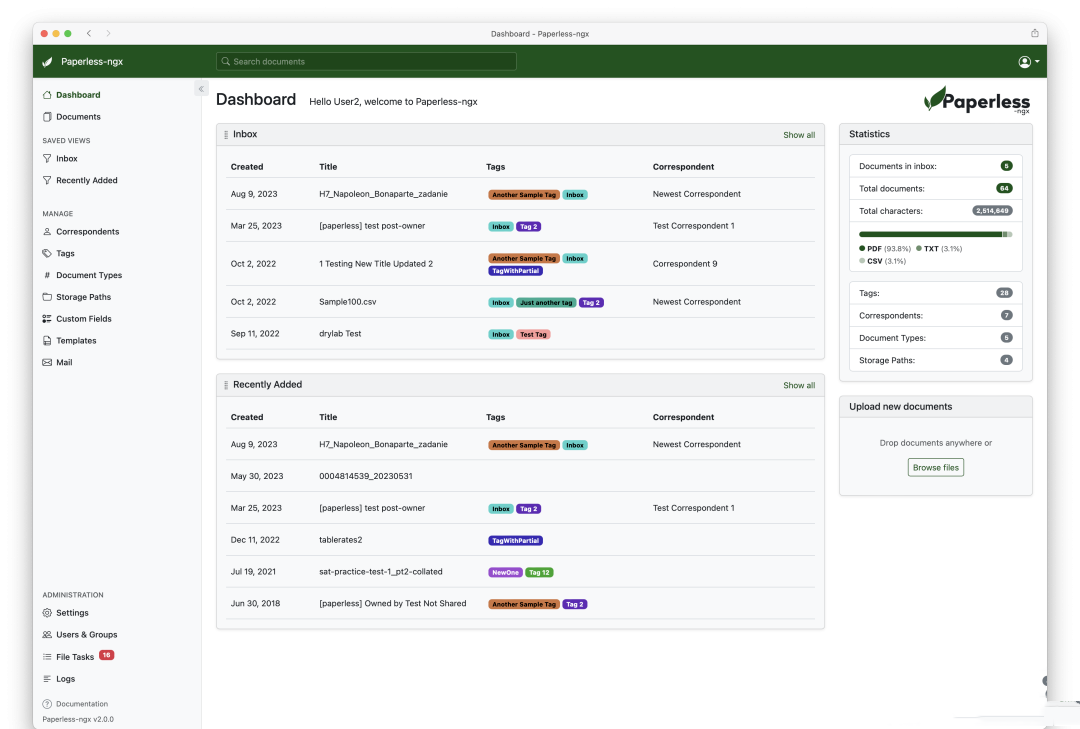1080x729 pixels.
Task: Collapse the sidebar with the chevron toggle
Action: click(x=201, y=88)
